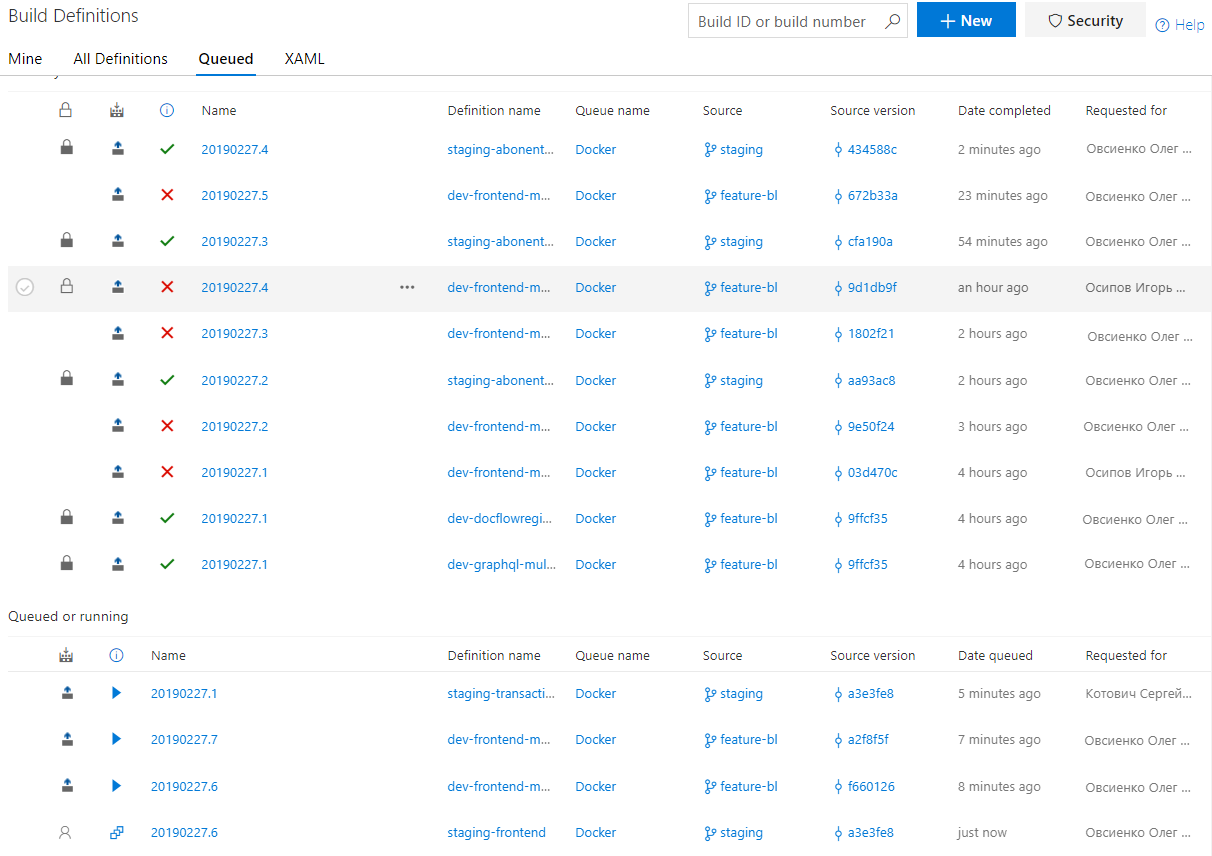Open staging branch in staging-frontend row
The width and height of the screenshot is (1212, 856).
[741, 832]
